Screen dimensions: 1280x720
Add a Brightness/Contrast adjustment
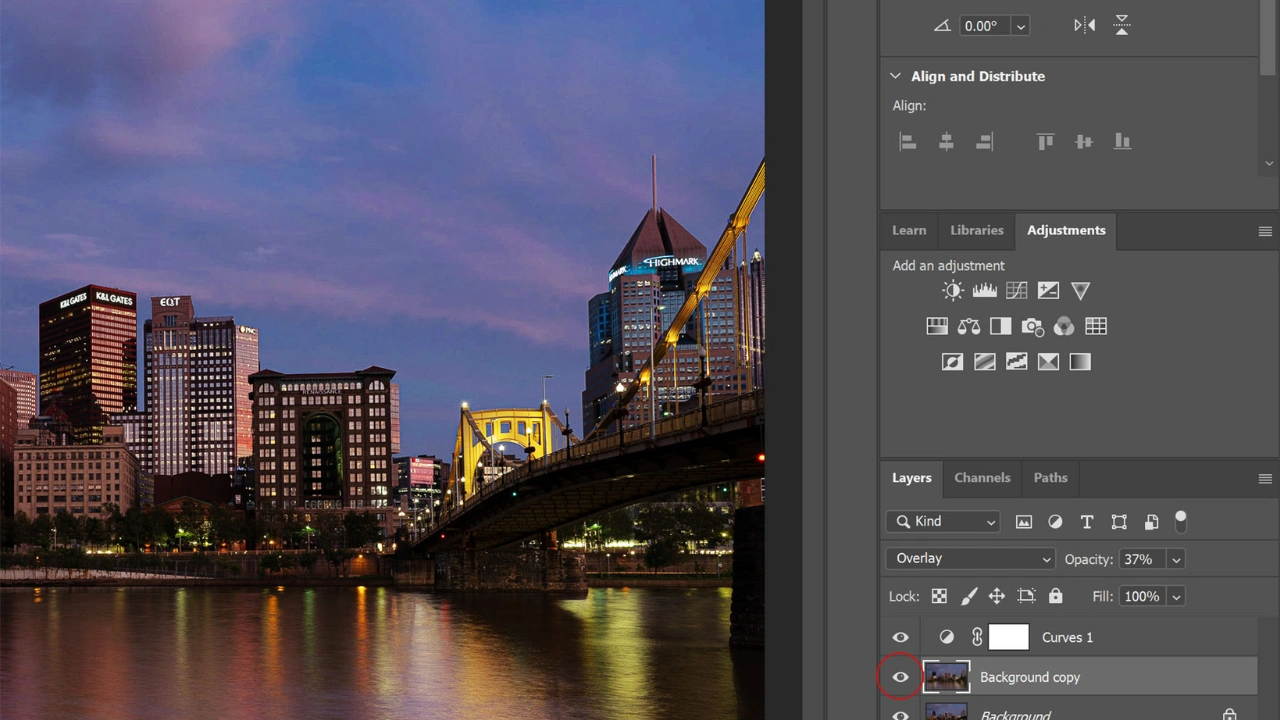pos(952,291)
